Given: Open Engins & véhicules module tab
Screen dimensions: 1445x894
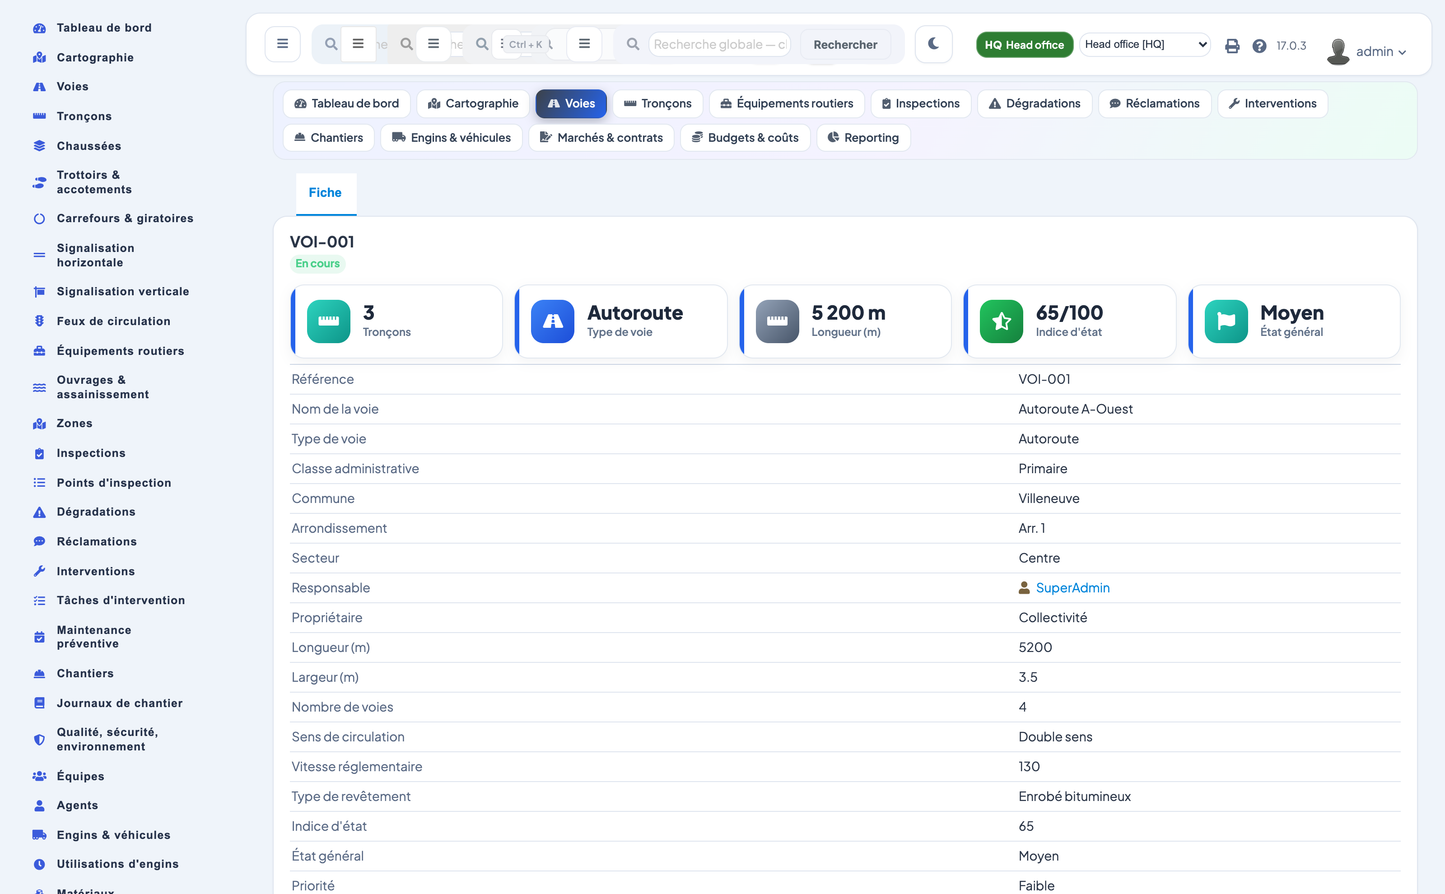Looking at the screenshot, I should [451, 137].
